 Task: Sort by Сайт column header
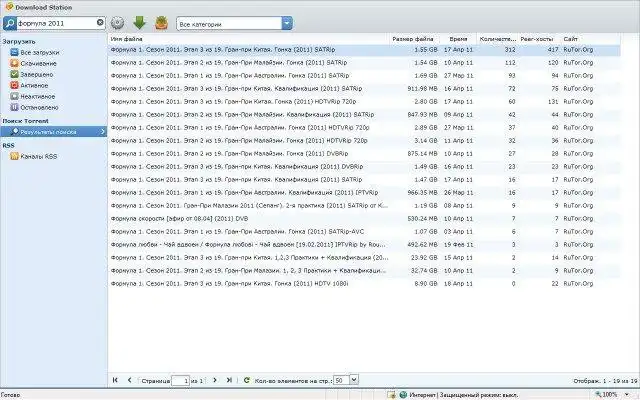click(590, 39)
